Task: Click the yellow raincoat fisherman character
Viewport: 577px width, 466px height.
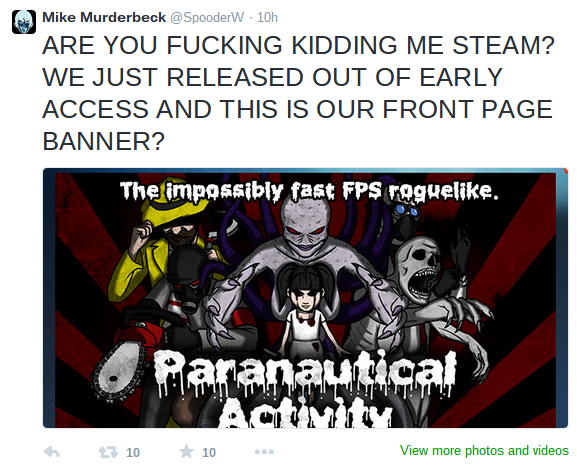Action: (x=164, y=245)
